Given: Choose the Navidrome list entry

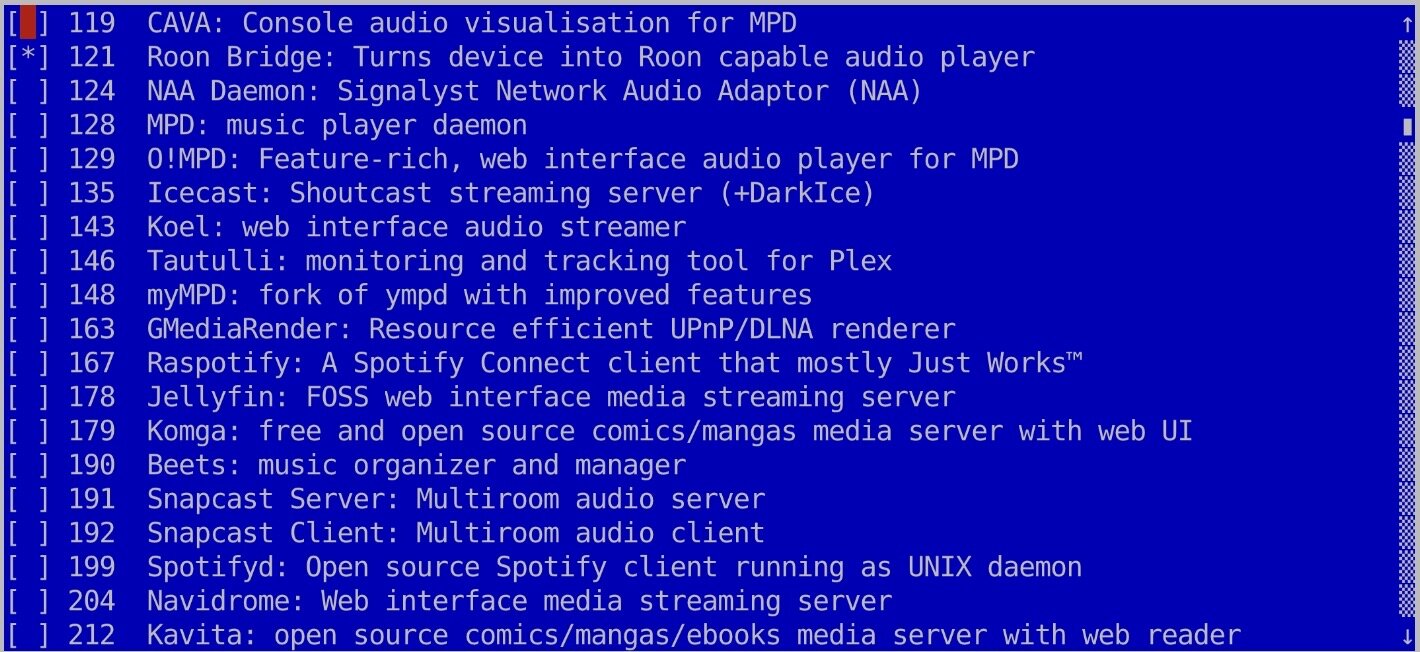Looking at the screenshot, I should click(x=518, y=601).
